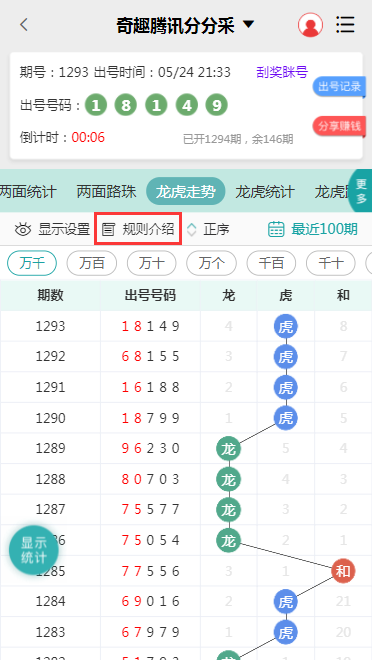Click the 期数 column header
The height and width of the screenshot is (660, 372).
pos(50,295)
